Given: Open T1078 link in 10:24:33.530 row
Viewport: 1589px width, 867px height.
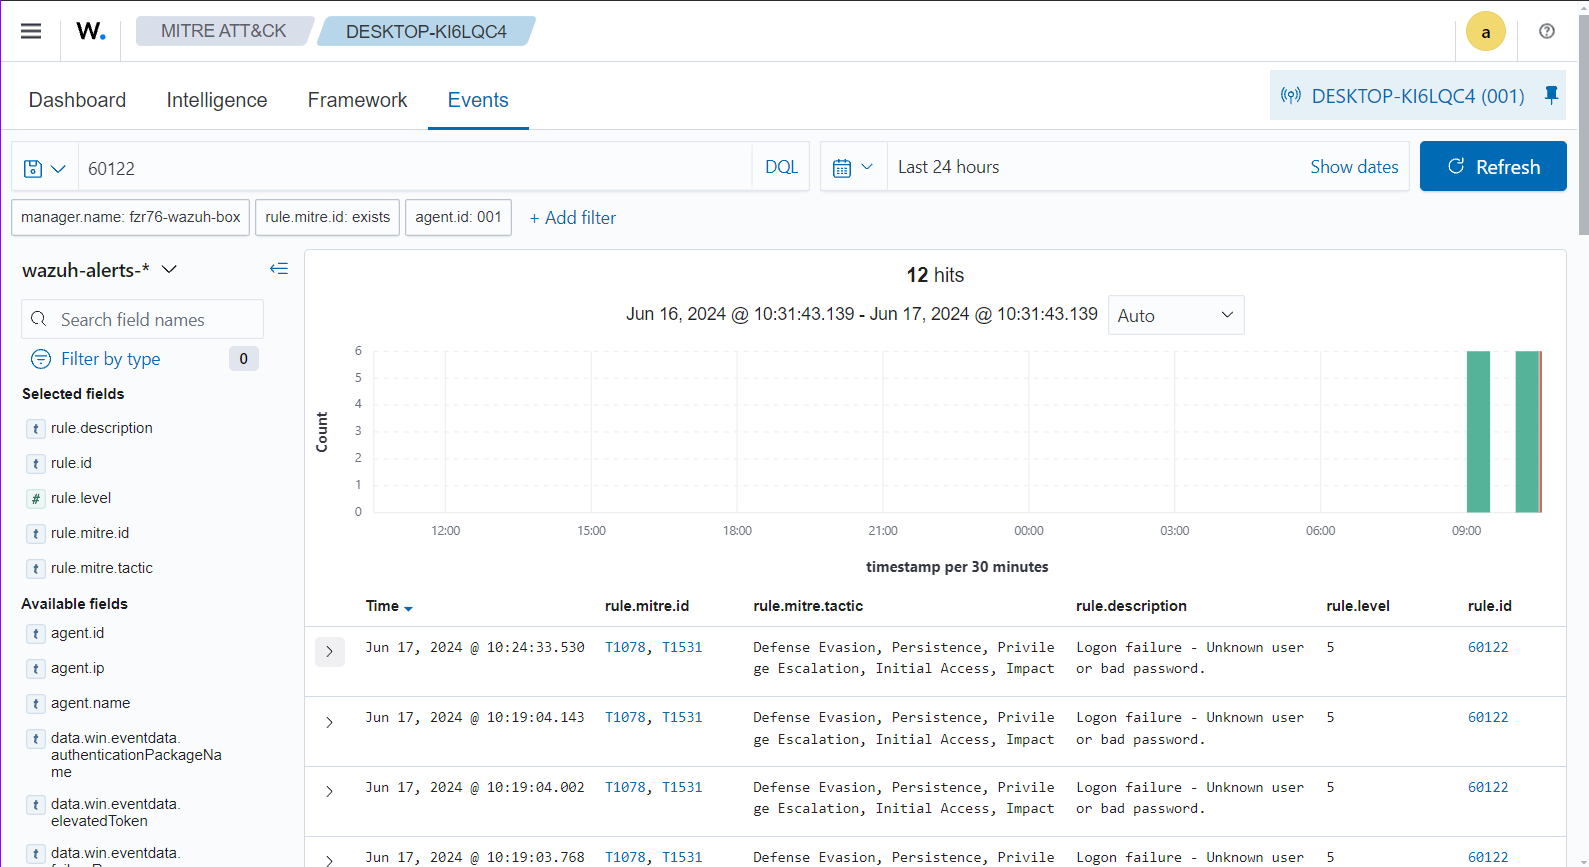Looking at the screenshot, I should point(625,647).
